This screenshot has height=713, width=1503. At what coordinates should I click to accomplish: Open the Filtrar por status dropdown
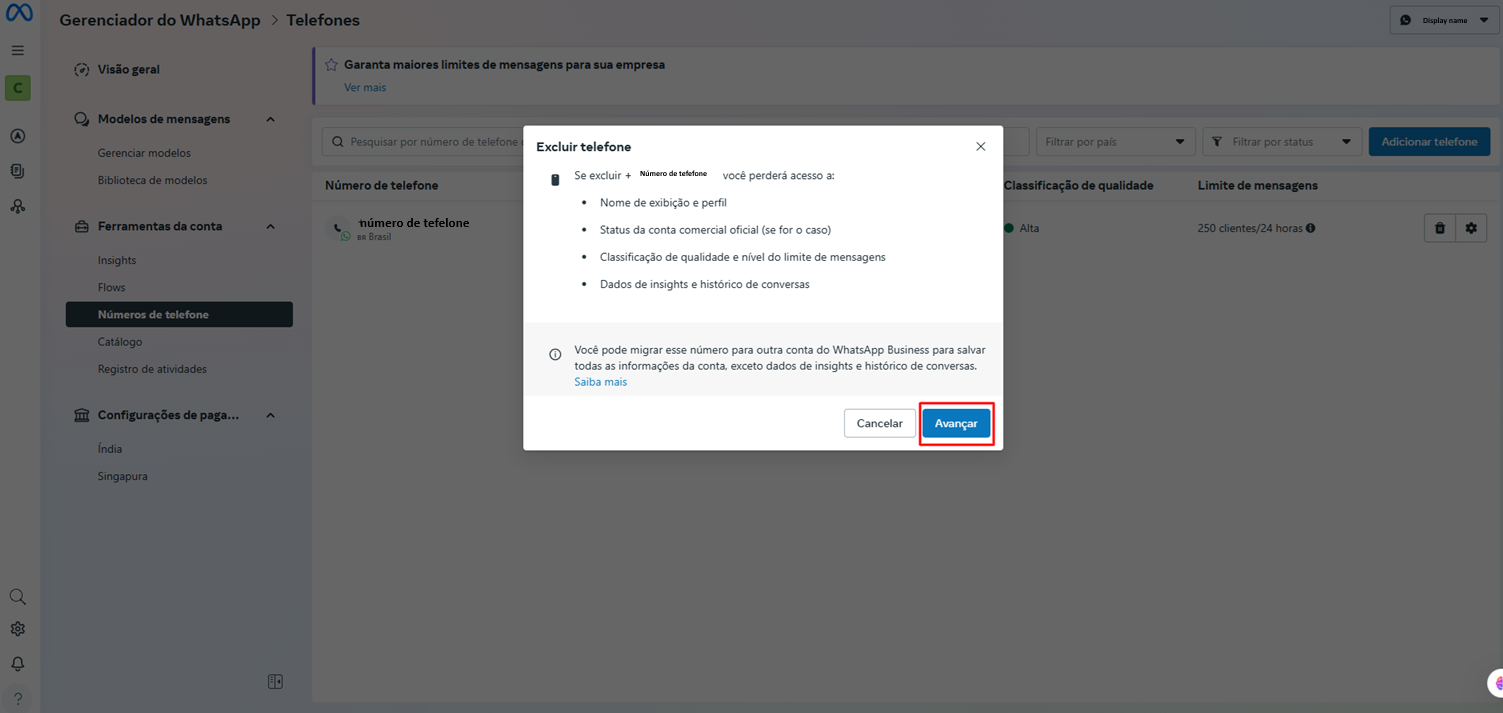[x=1282, y=142]
